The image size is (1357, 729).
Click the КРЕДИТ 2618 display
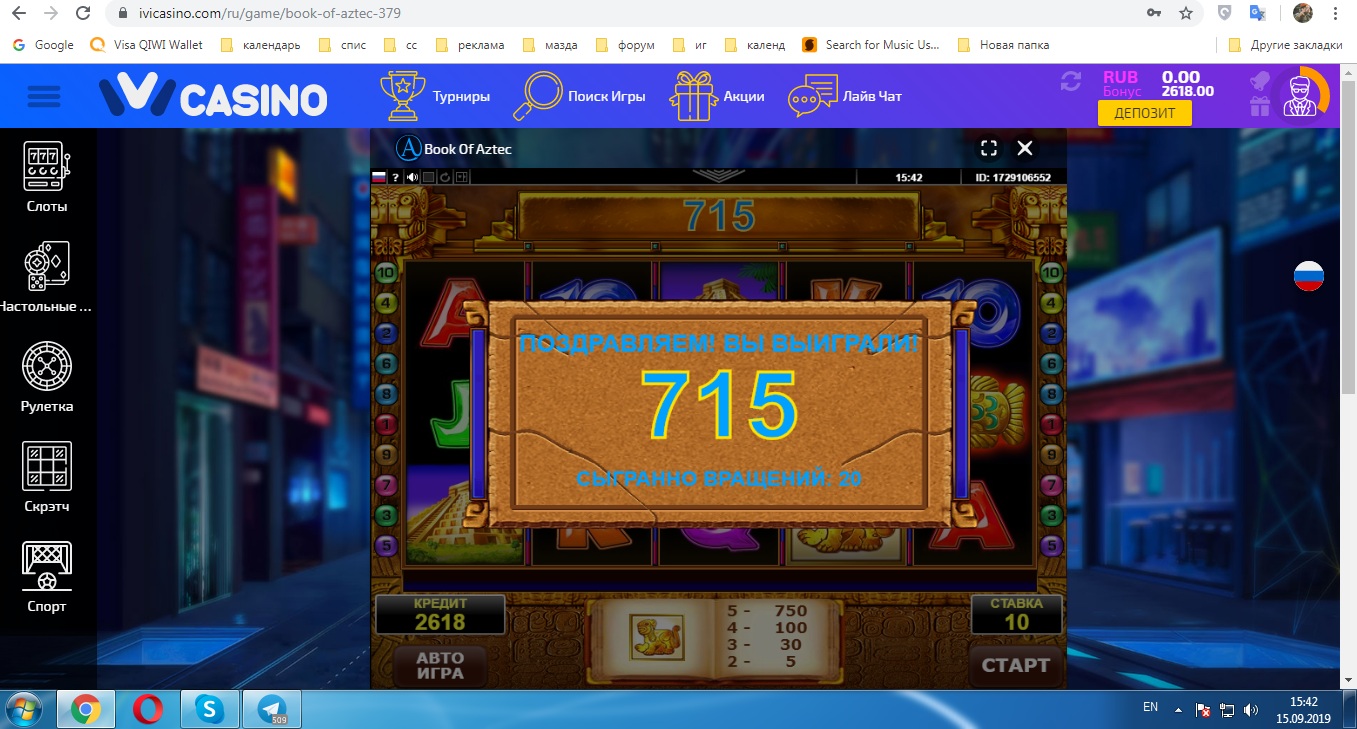[441, 614]
